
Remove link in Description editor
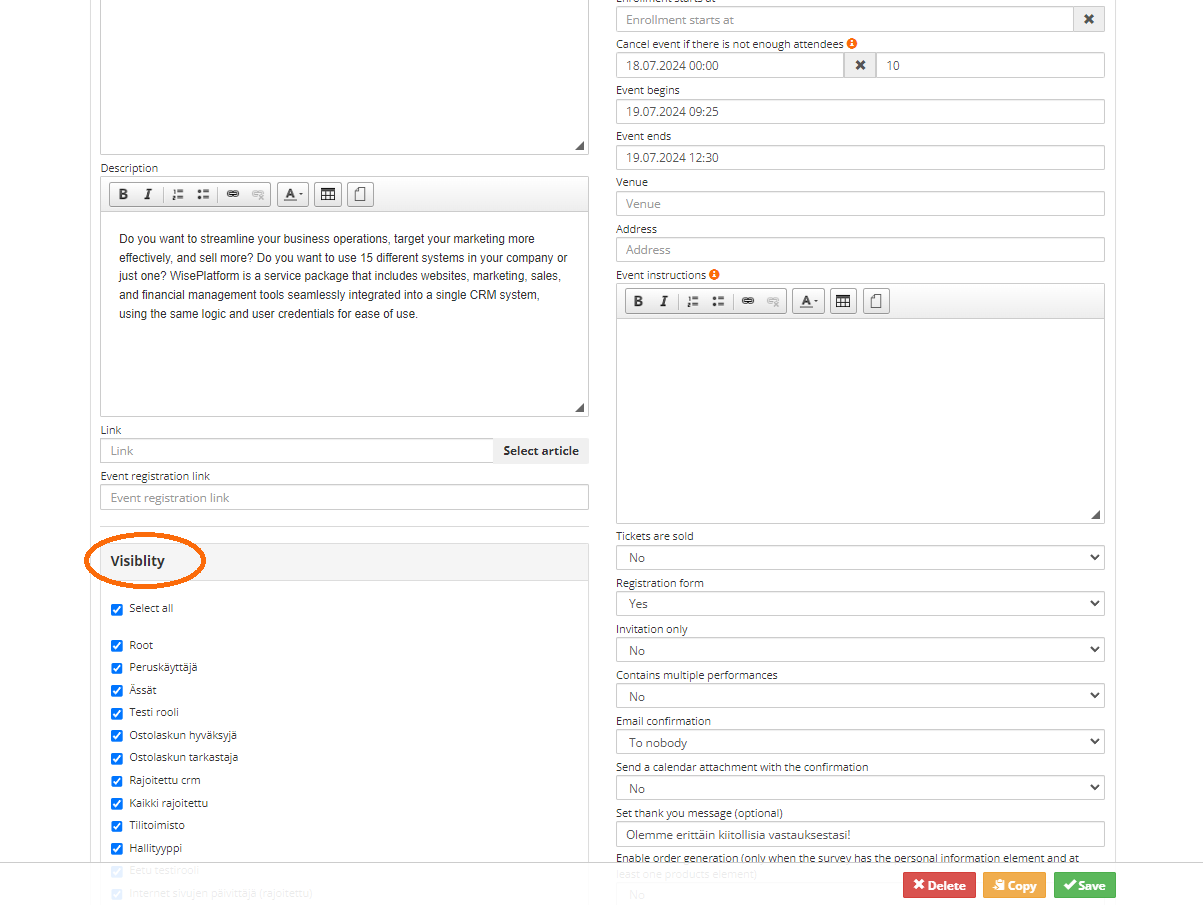[258, 195]
